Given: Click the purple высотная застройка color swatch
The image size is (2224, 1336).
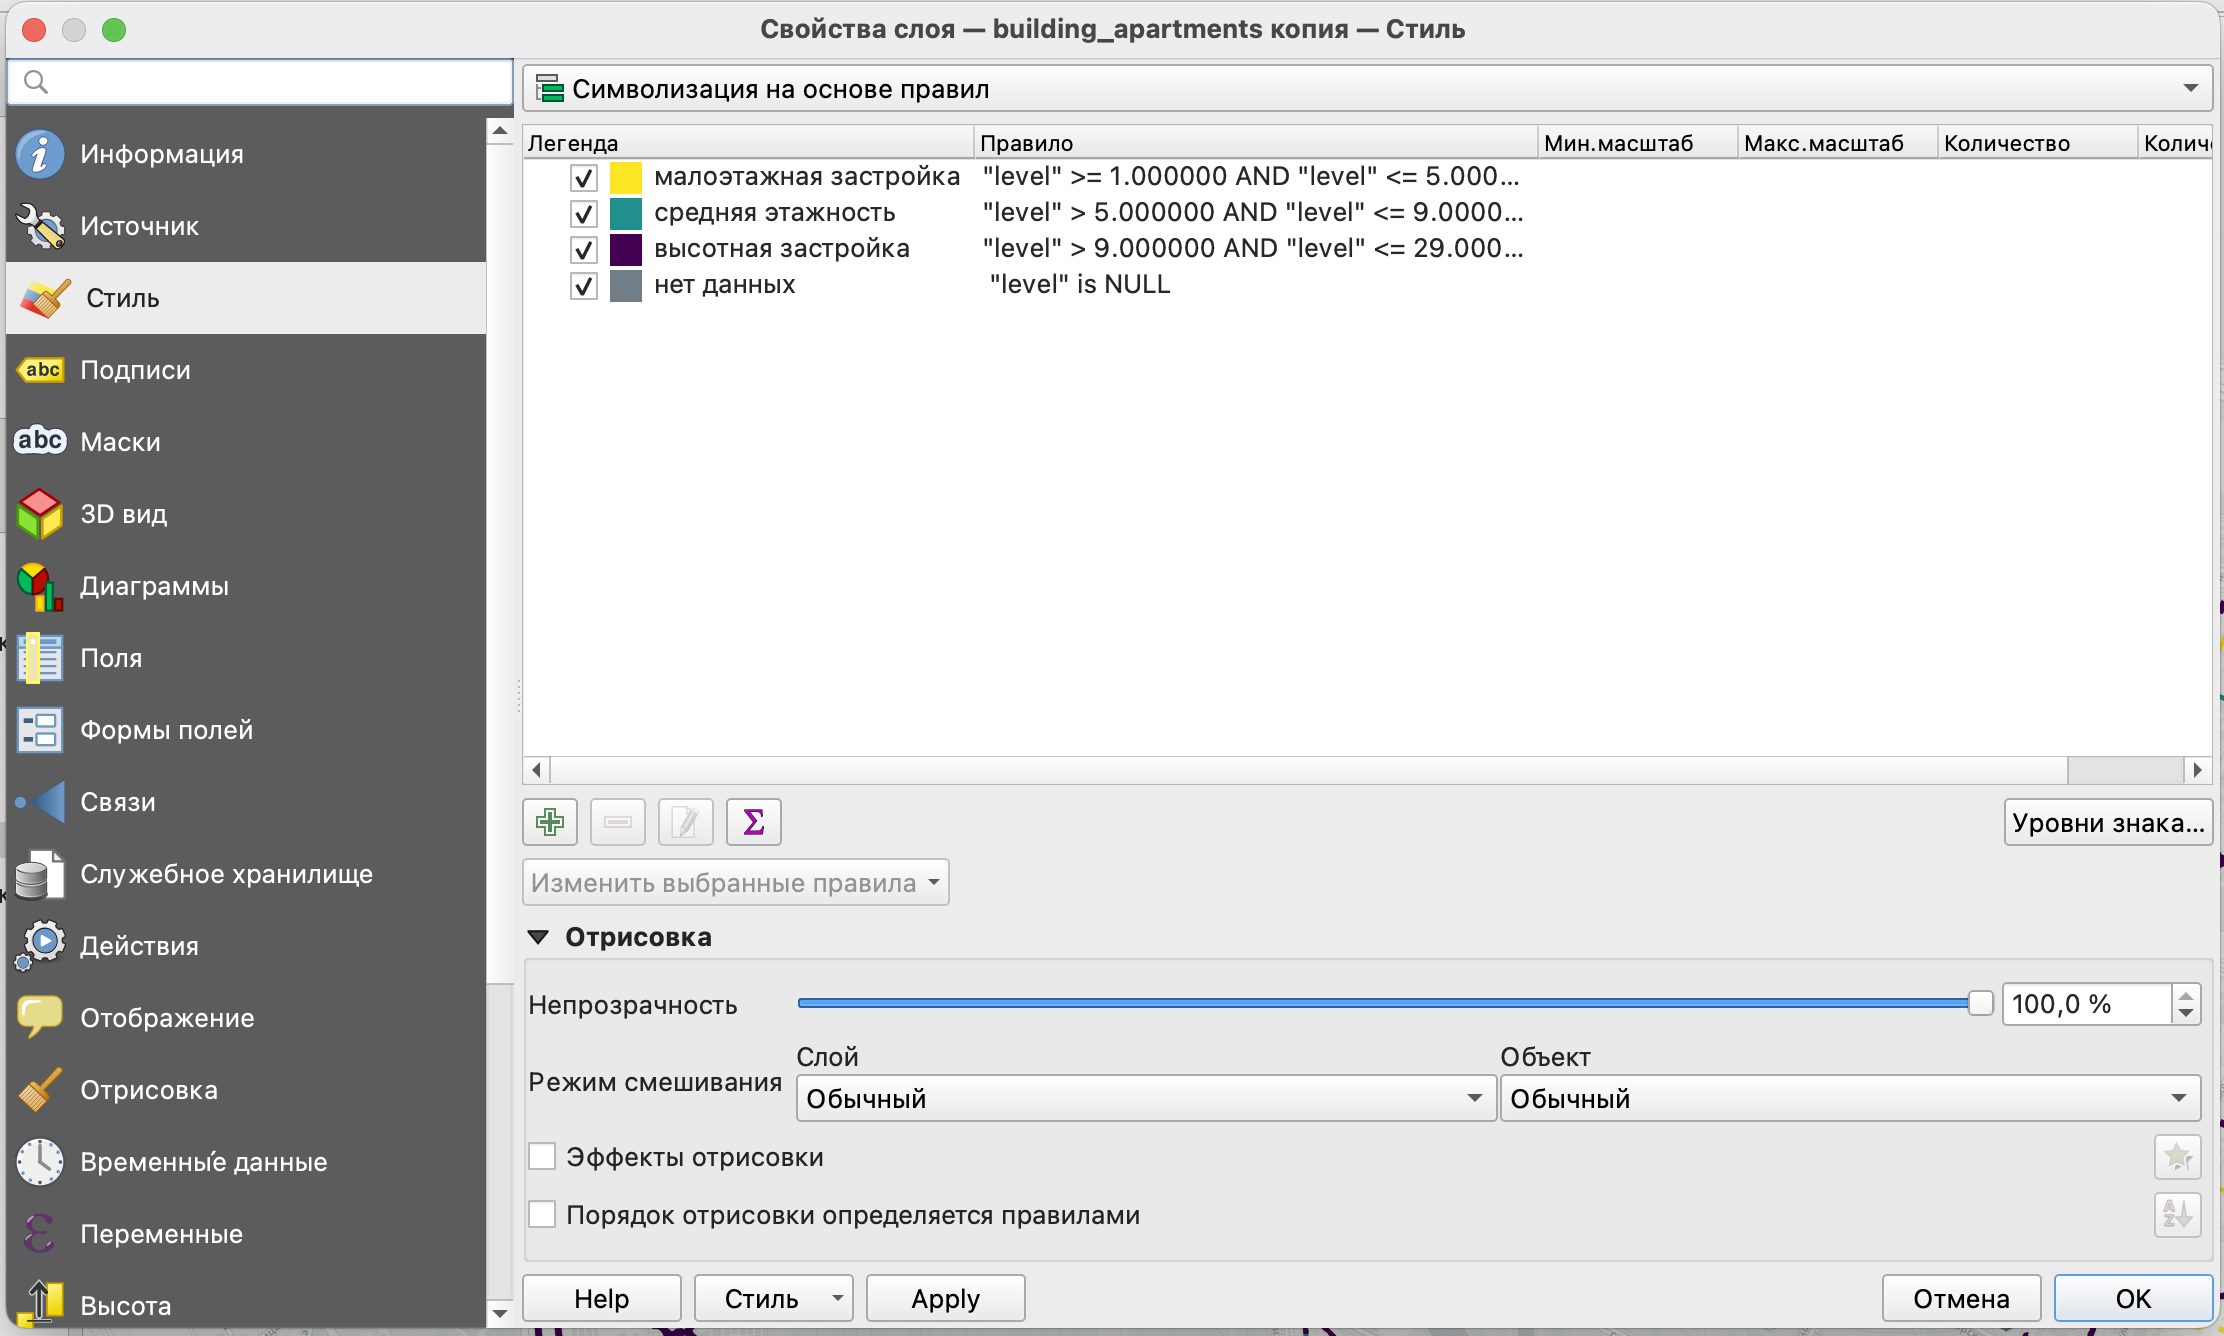Looking at the screenshot, I should point(626,249).
